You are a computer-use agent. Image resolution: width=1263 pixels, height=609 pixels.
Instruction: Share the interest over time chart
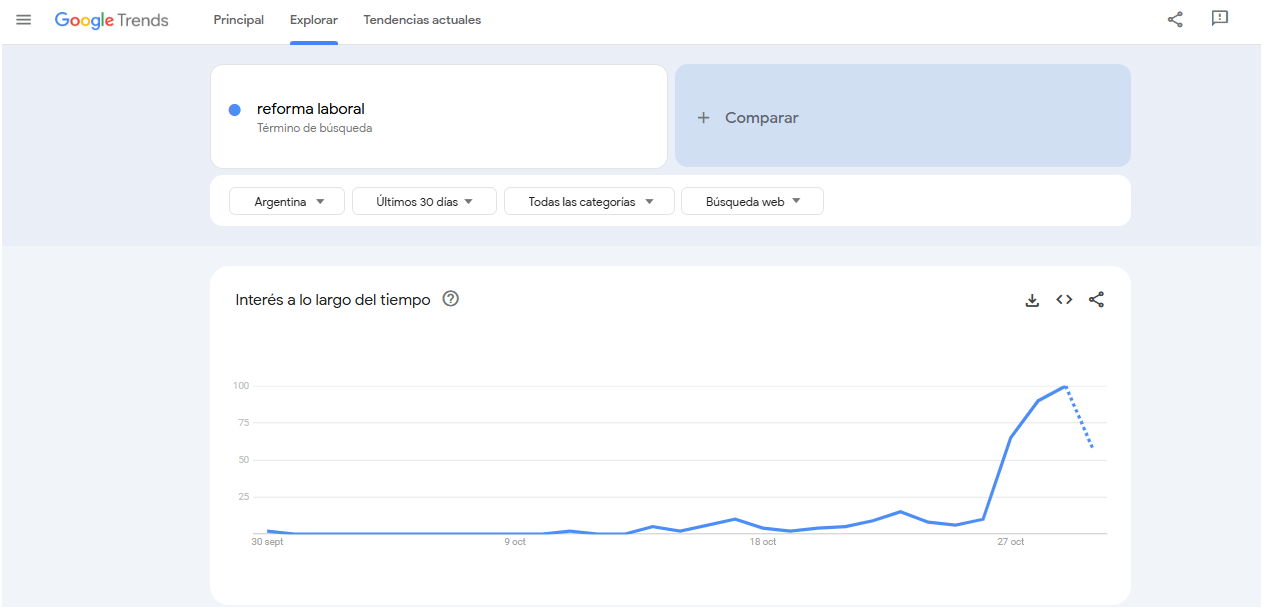pos(1096,299)
